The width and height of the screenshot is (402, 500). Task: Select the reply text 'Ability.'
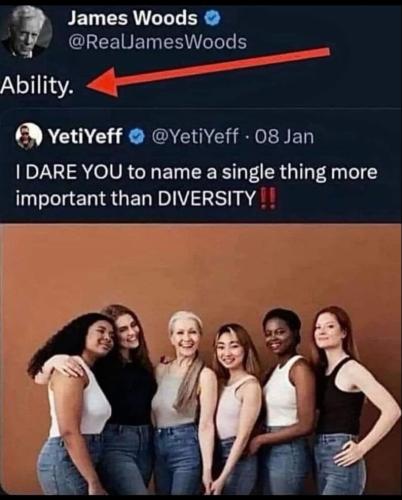(37, 86)
